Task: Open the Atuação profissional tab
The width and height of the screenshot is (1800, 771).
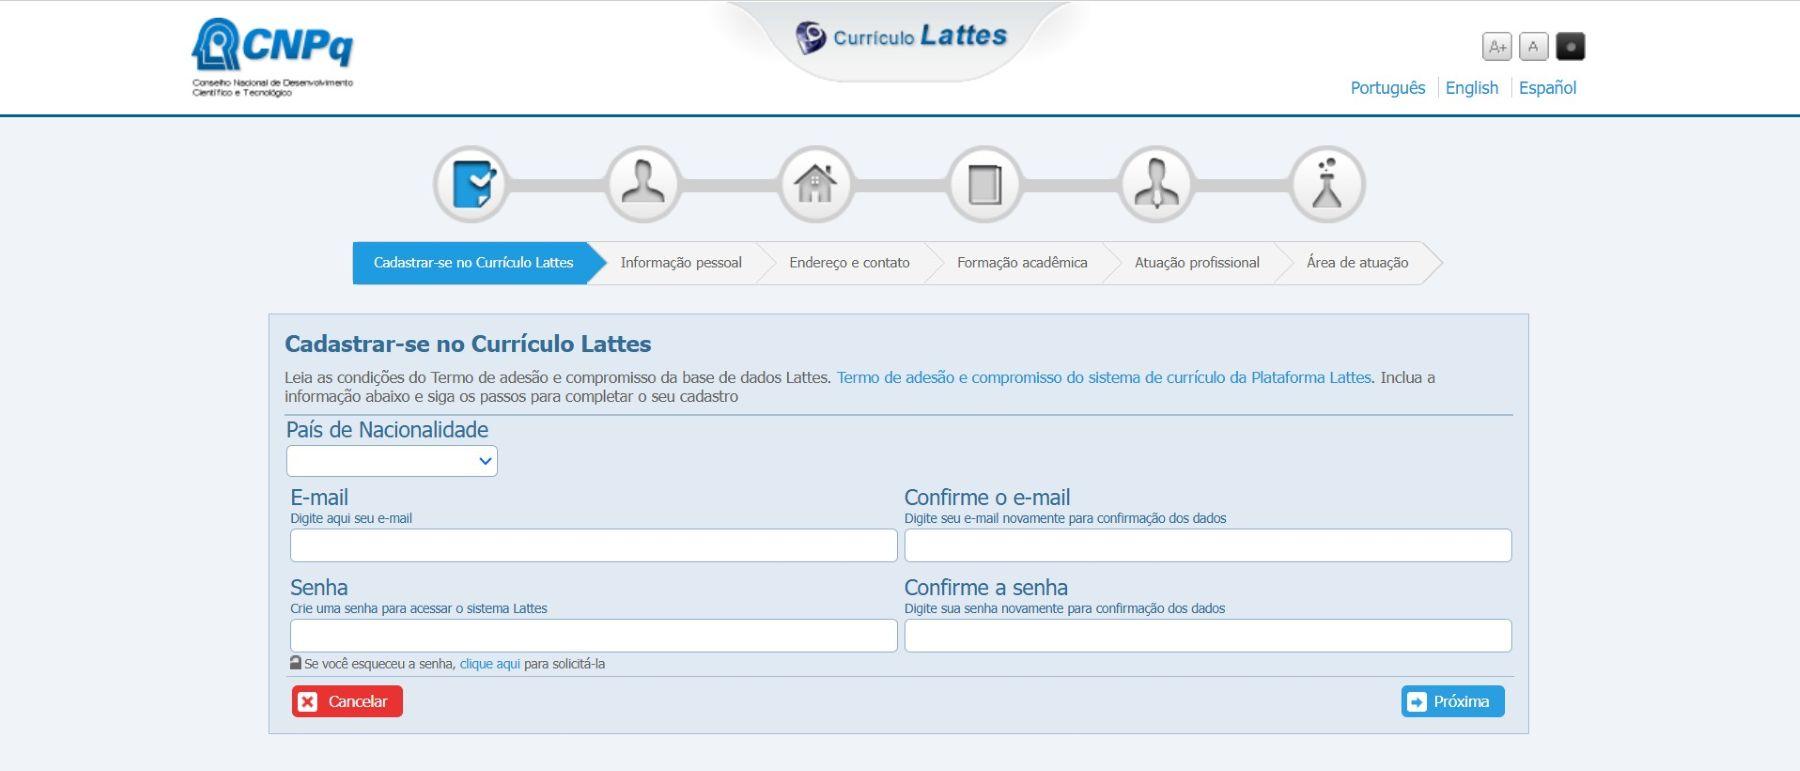Action: tap(1197, 263)
